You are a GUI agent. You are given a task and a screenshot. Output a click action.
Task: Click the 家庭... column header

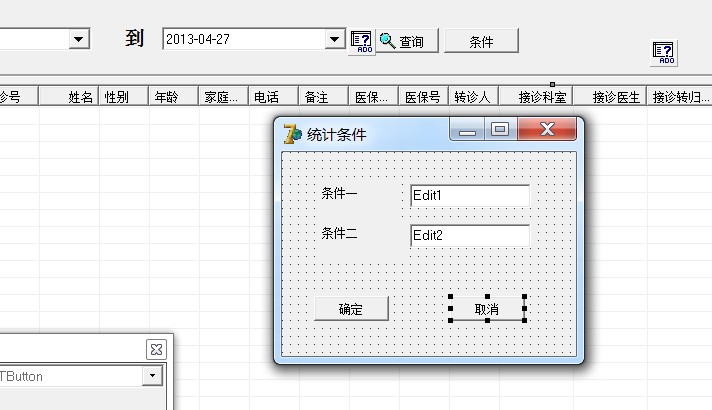click(x=223, y=97)
